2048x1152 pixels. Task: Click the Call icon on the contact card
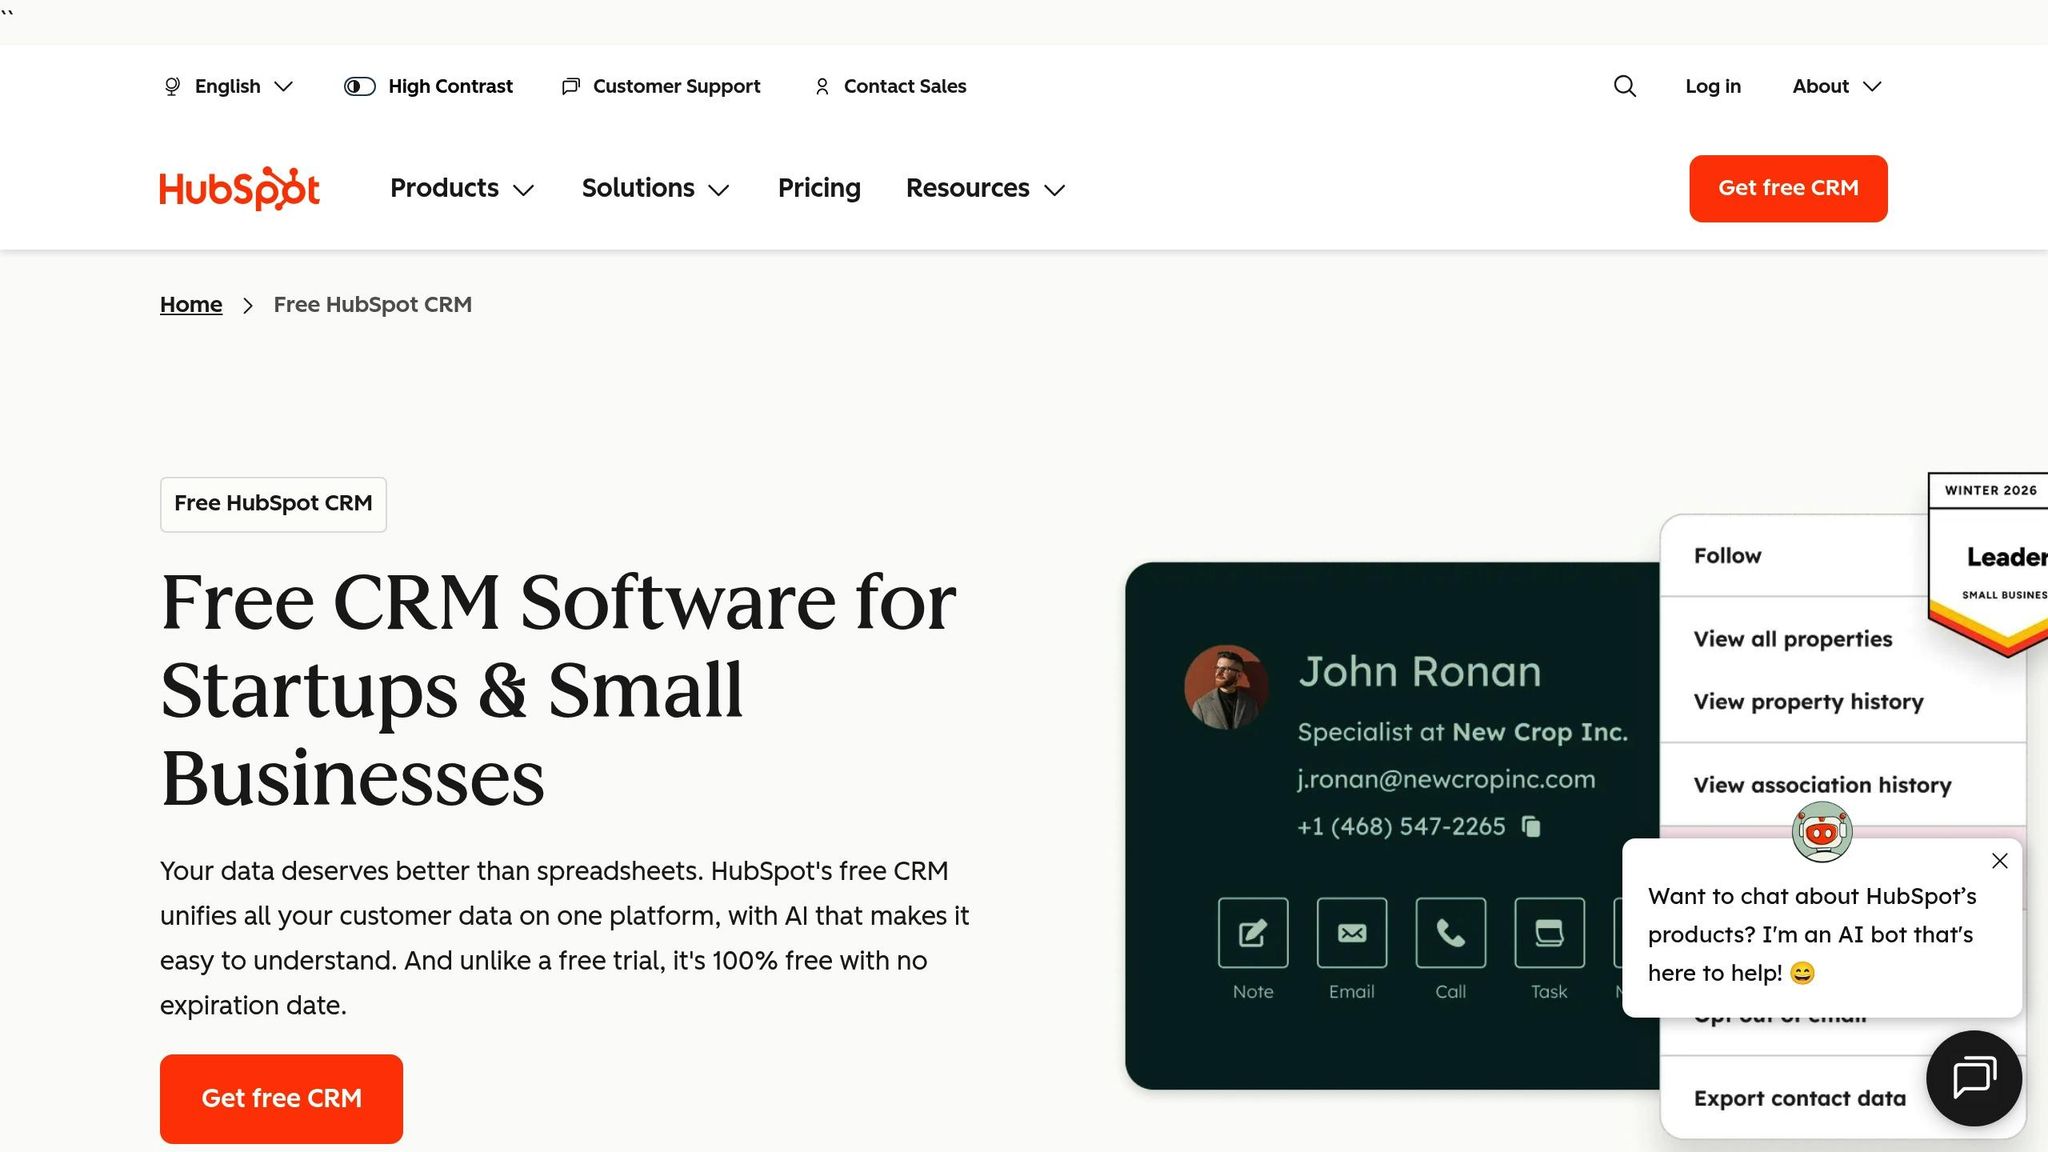click(x=1450, y=934)
